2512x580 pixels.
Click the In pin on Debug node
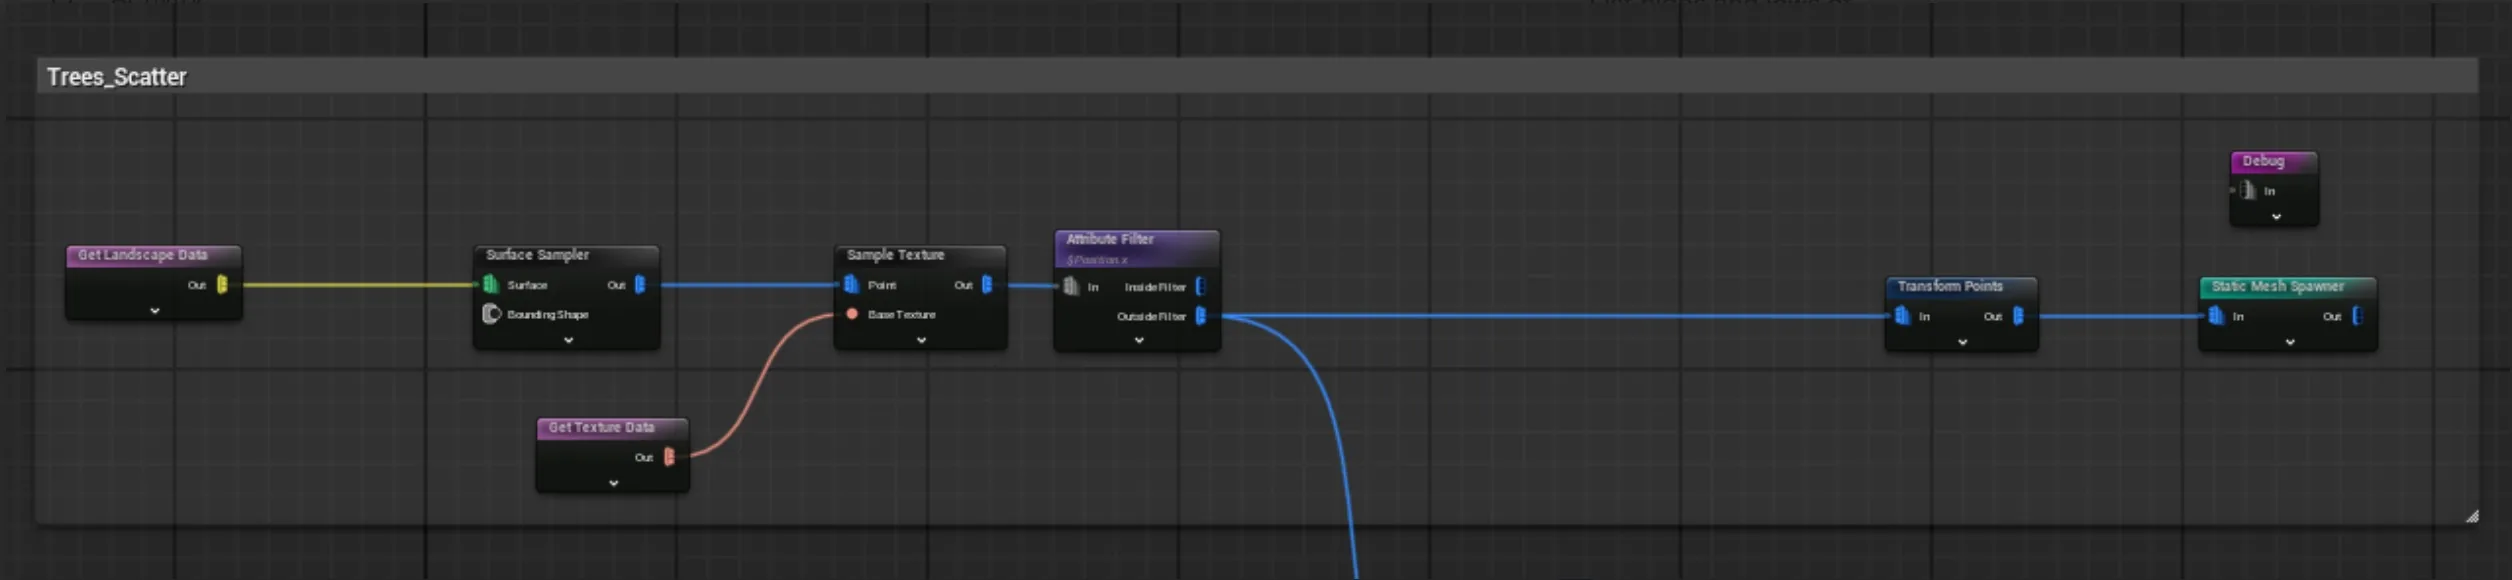point(2248,190)
